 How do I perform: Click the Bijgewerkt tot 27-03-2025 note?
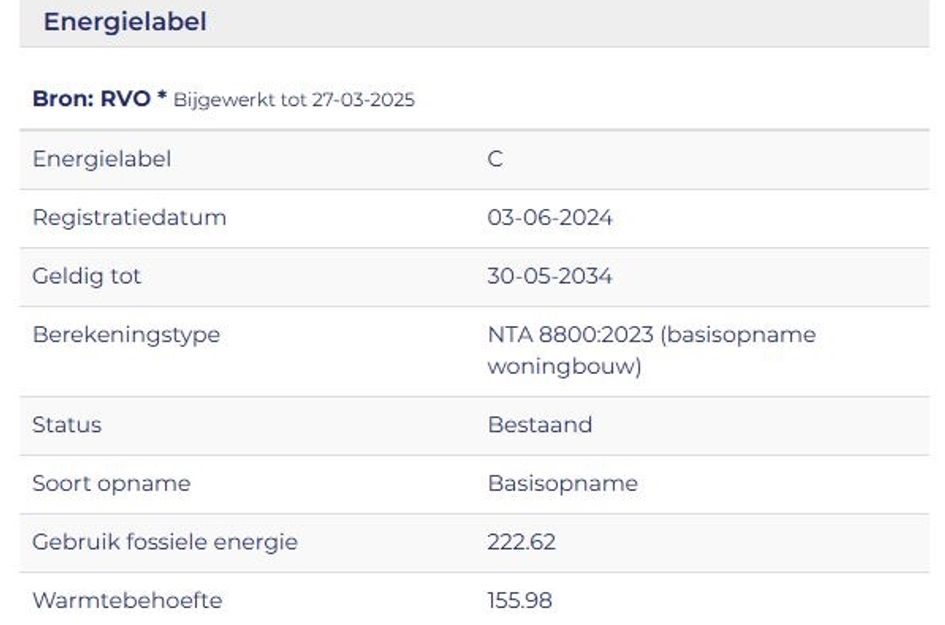tap(294, 100)
